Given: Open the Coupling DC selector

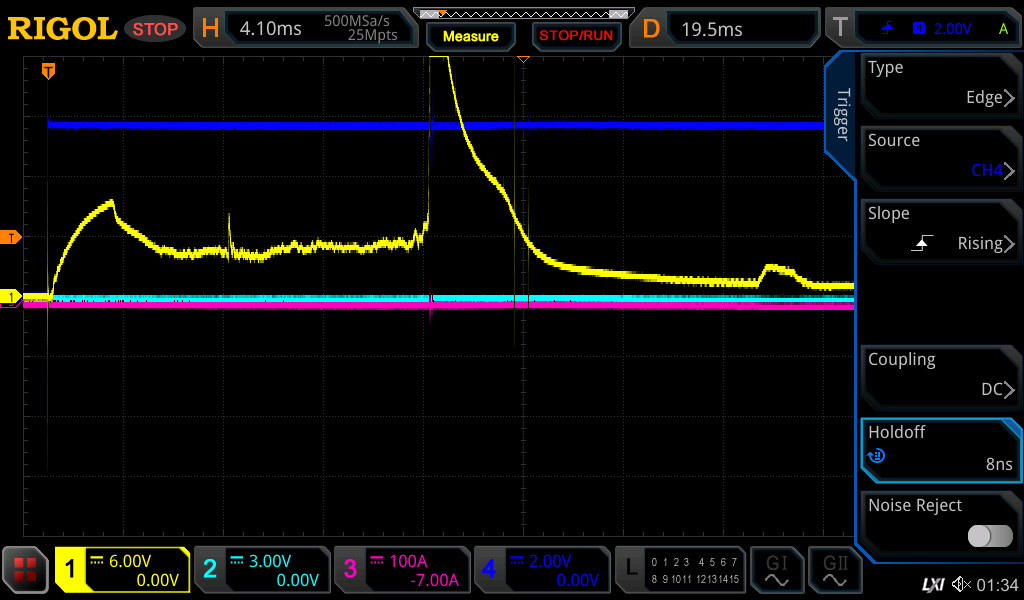Looking at the screenshot, I should (940, 375).
